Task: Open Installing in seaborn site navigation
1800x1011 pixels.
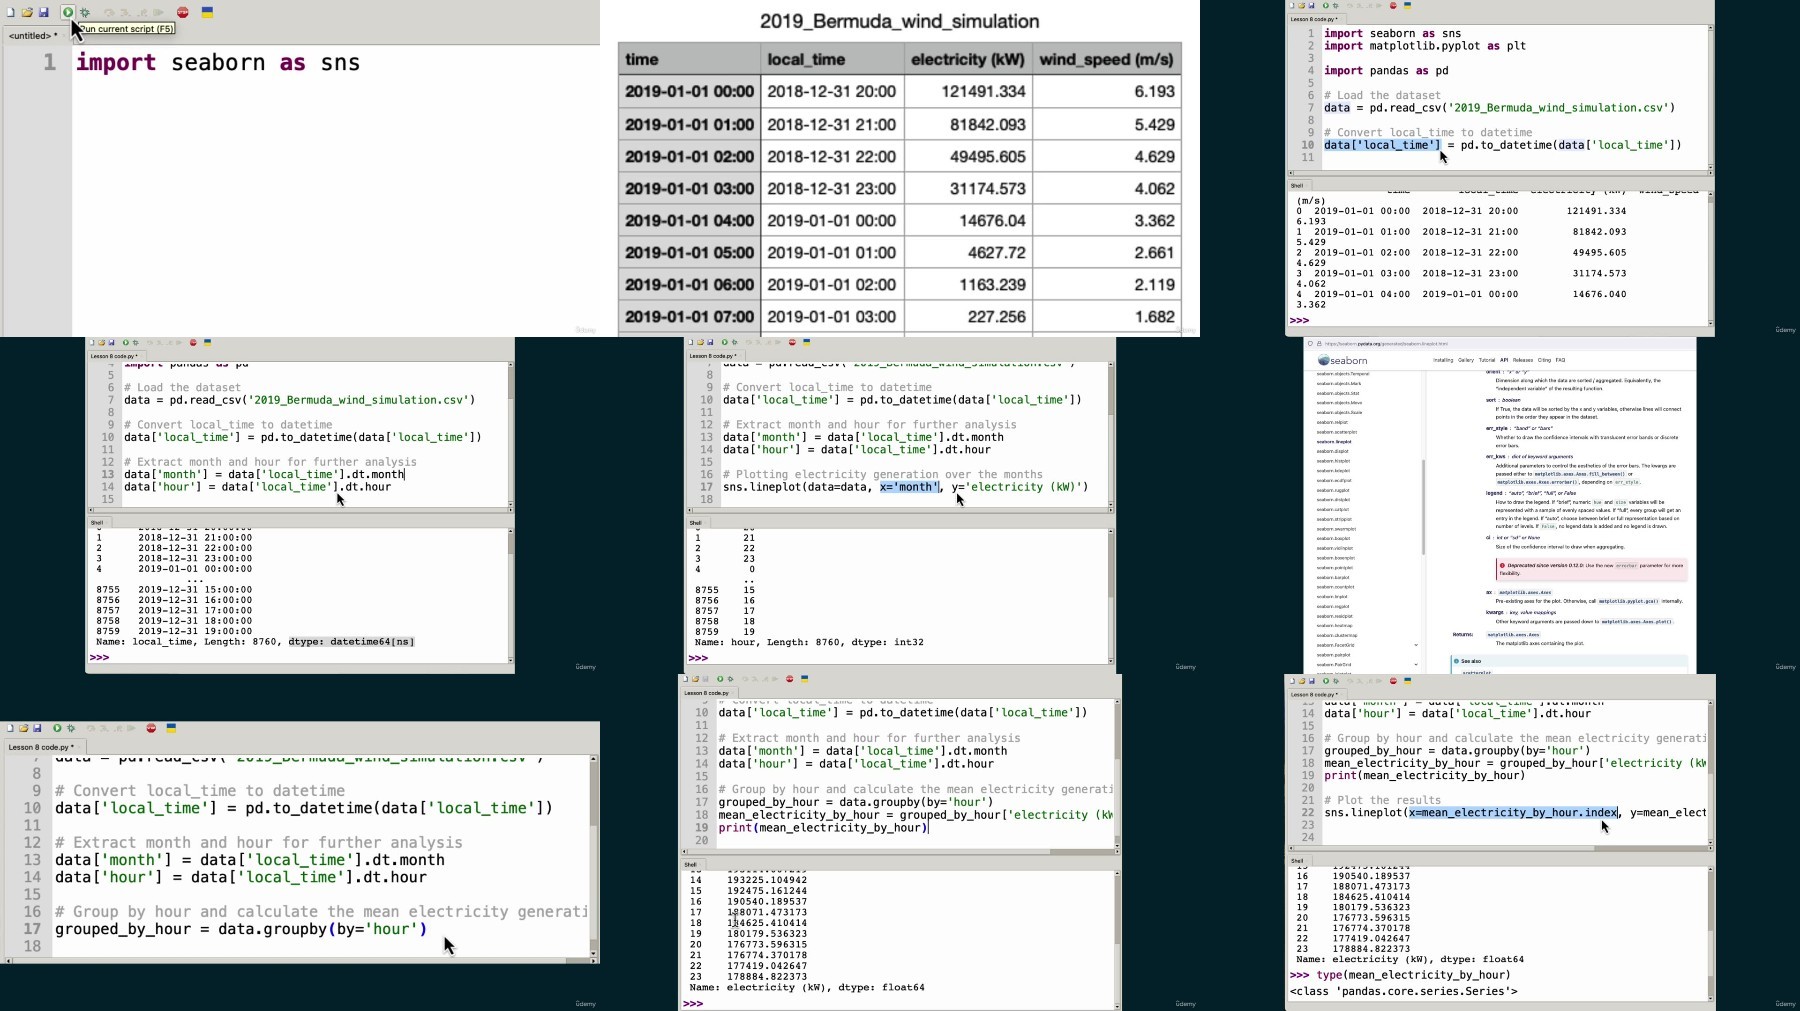Action: point(1443,360)
